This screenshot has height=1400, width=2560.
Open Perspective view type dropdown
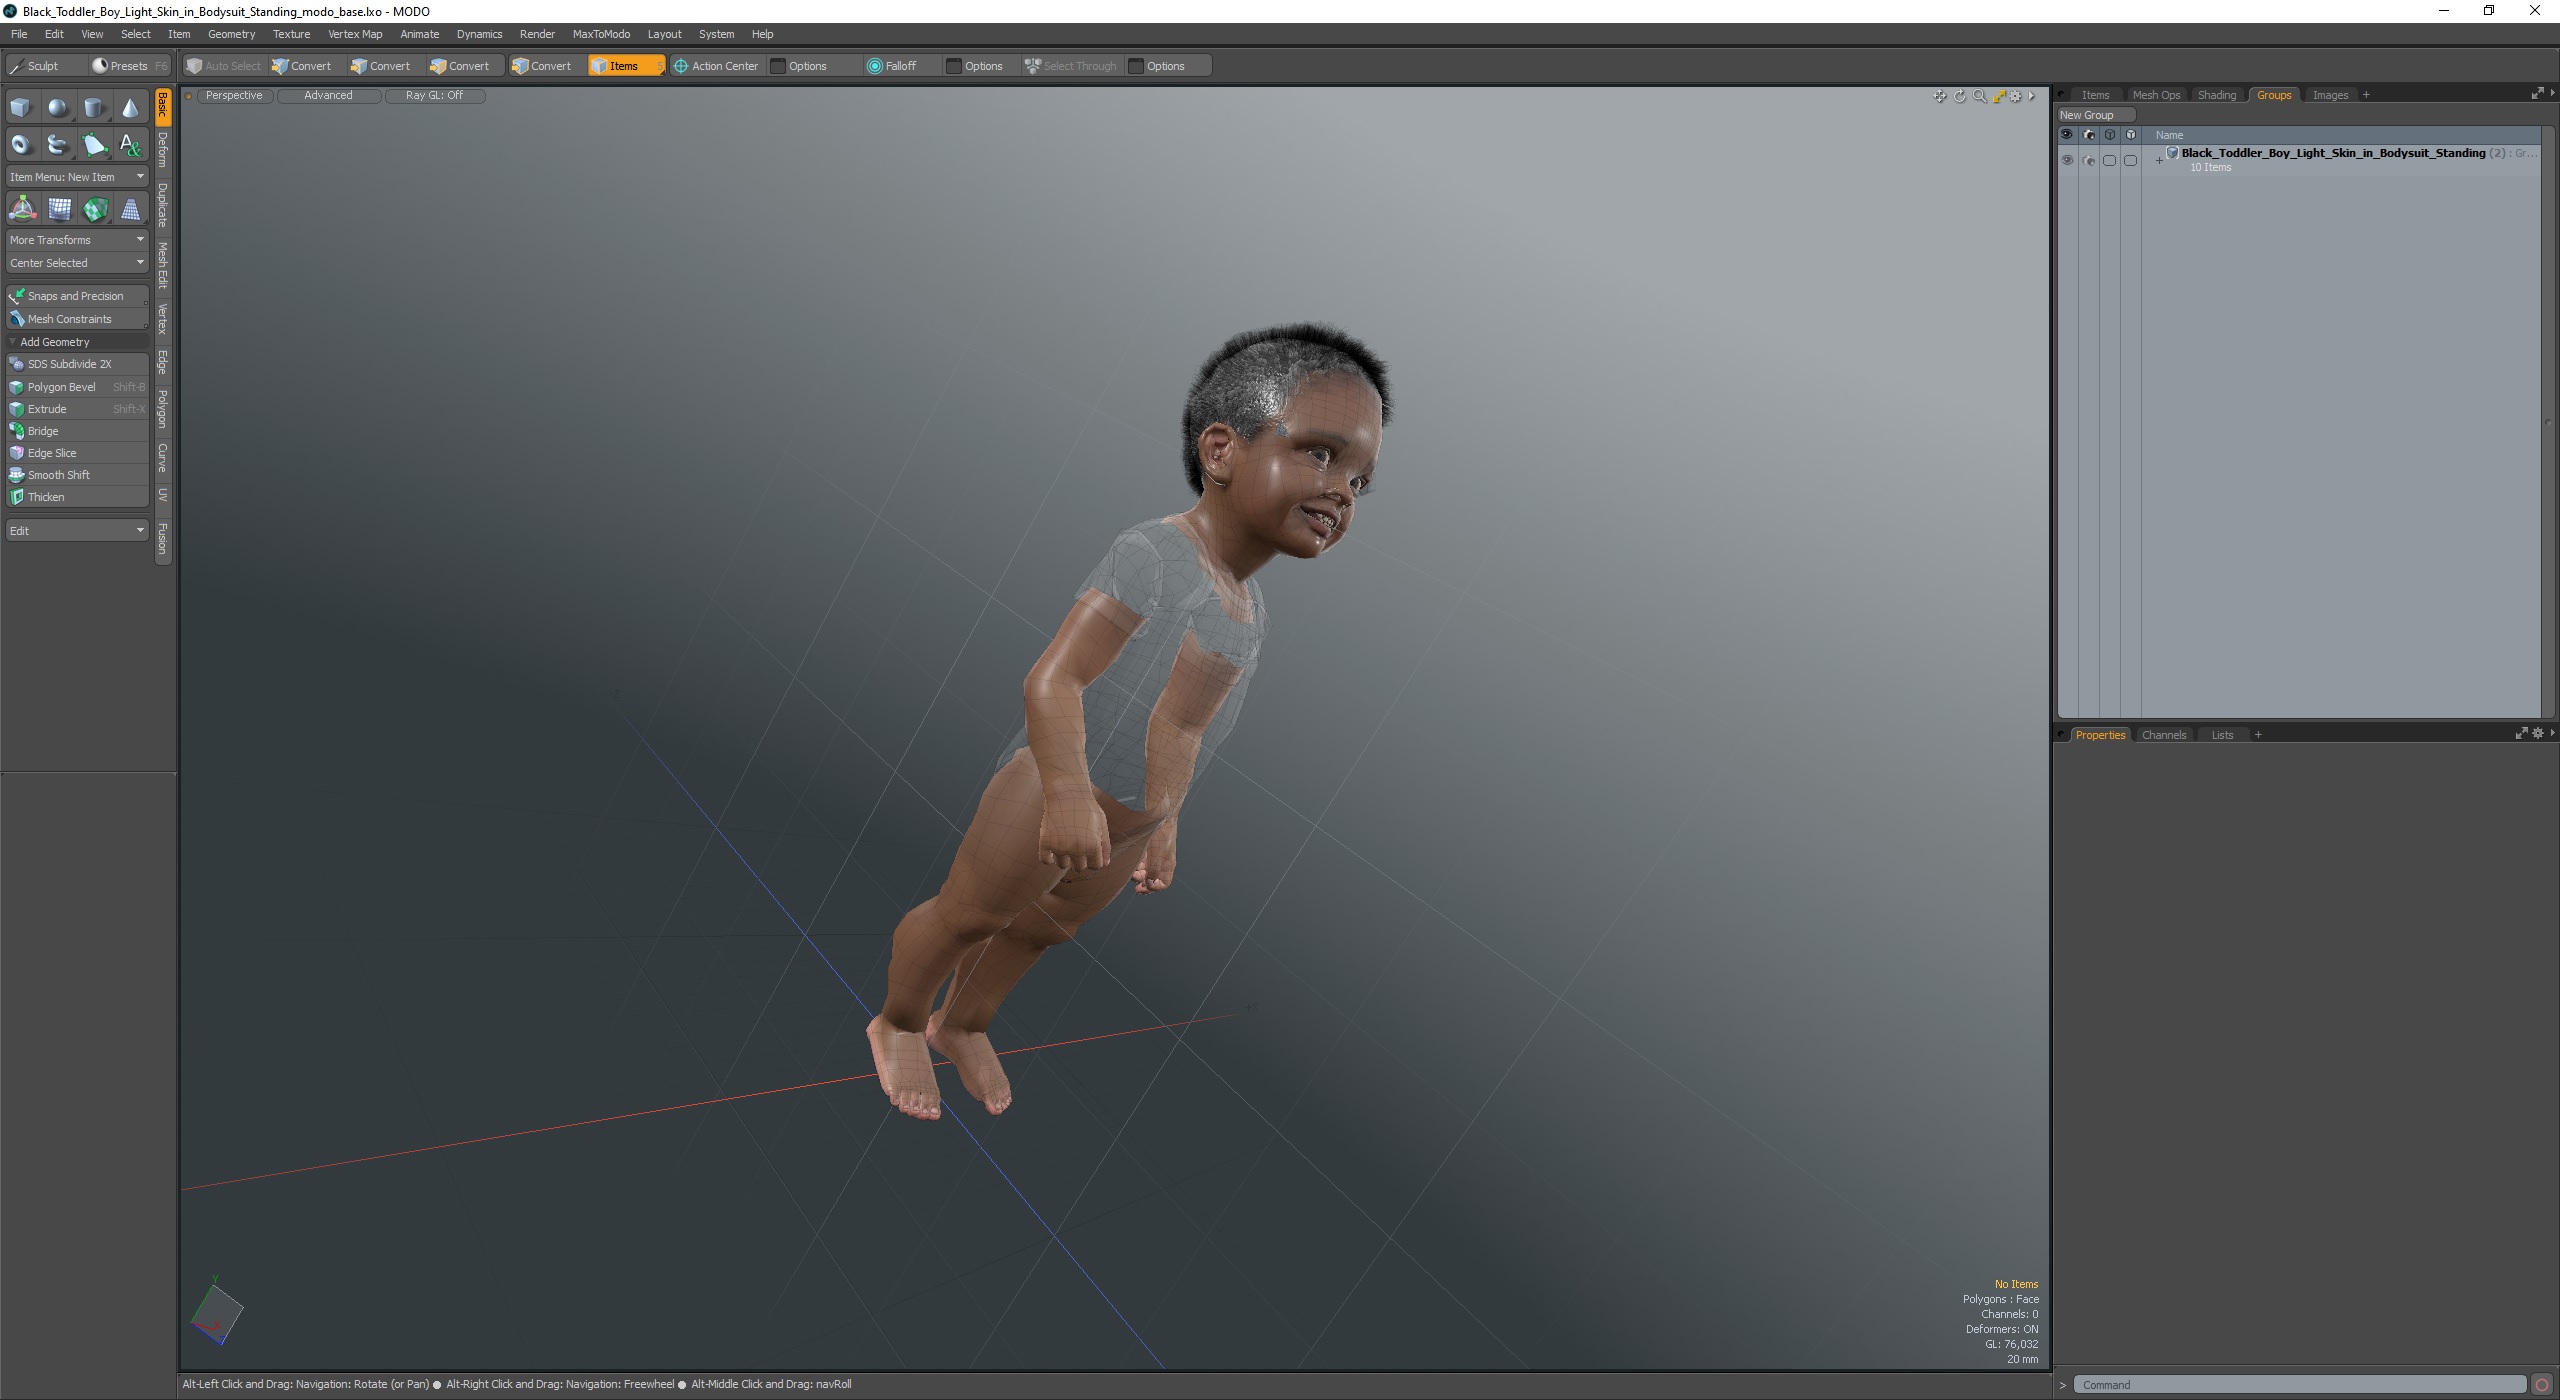click(234, 96)
